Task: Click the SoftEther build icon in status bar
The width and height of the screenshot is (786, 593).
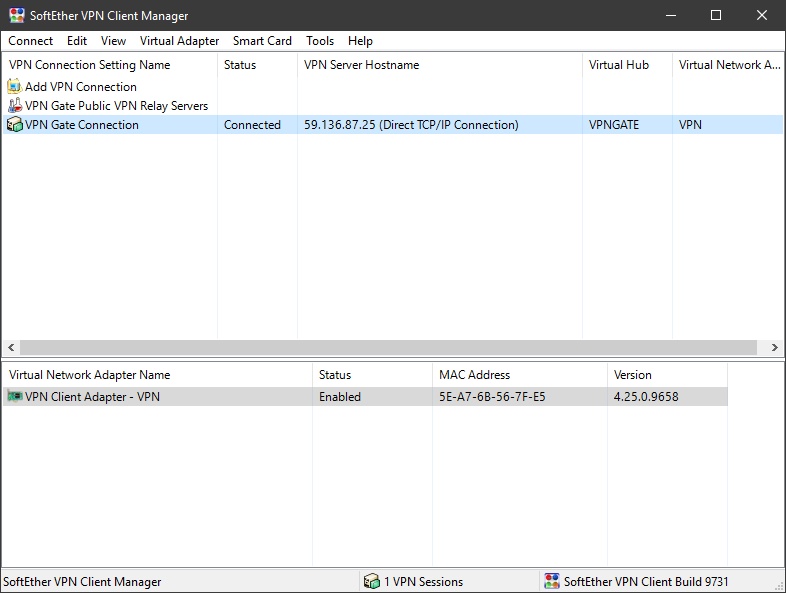Action: click(552, 581)
